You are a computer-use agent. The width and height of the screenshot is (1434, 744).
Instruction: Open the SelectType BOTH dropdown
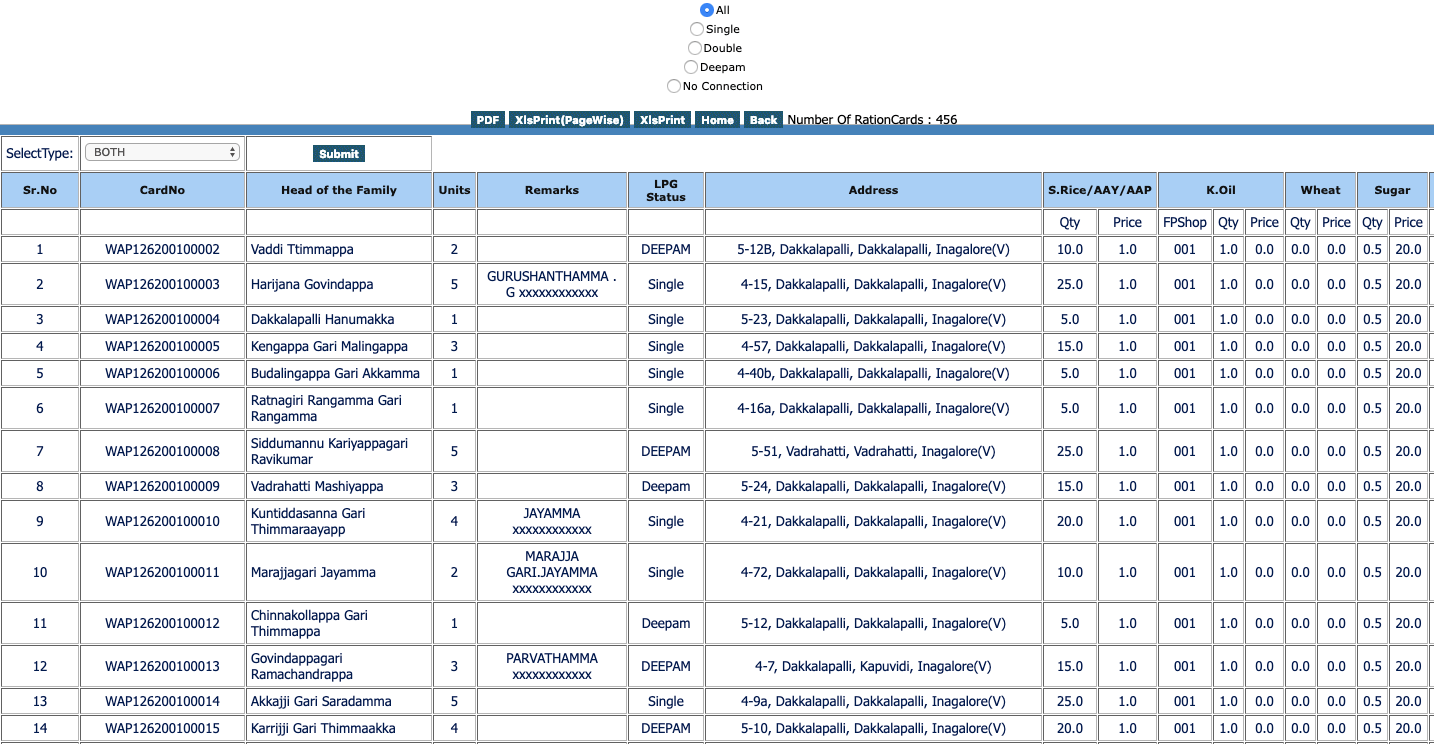[x=162, y=152]
